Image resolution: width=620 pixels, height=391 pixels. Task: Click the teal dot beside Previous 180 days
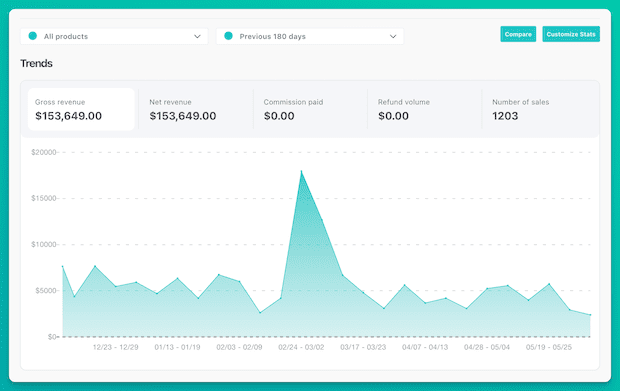point(228,36)
